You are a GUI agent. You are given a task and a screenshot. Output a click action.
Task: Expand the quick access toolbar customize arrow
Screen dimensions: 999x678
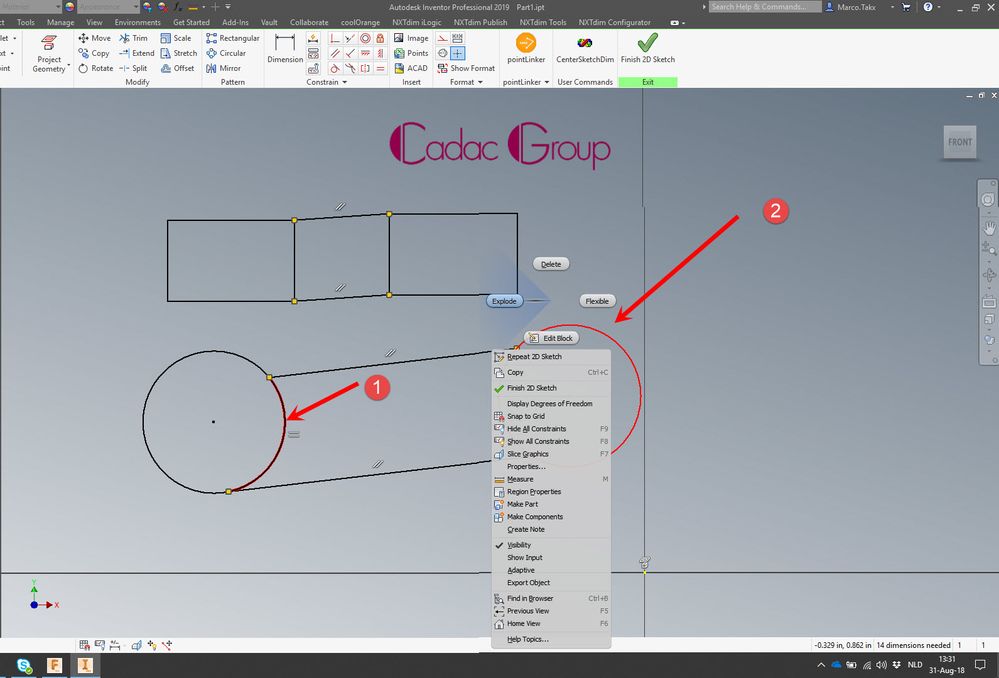[x=228, y=6]
